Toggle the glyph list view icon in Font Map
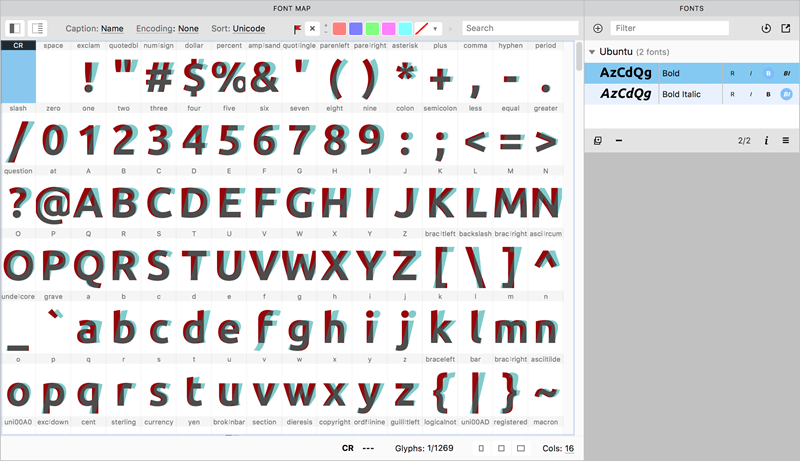The height and width of the screenshot is (461, 800). click(37, 29)
